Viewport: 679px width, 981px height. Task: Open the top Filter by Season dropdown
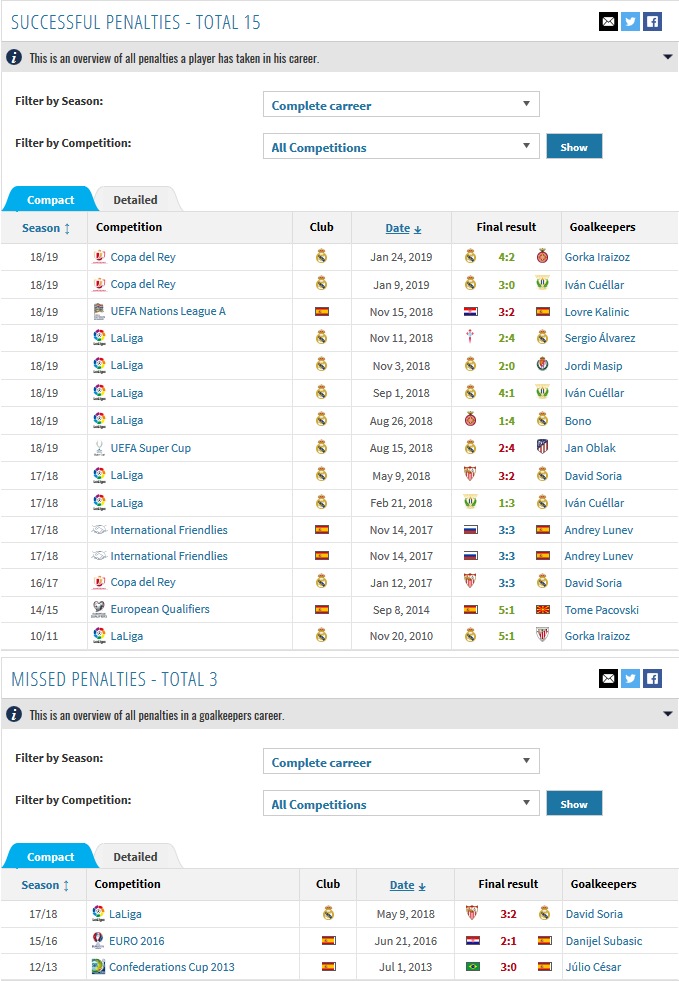pyautogui.click(x=400, y=105)
